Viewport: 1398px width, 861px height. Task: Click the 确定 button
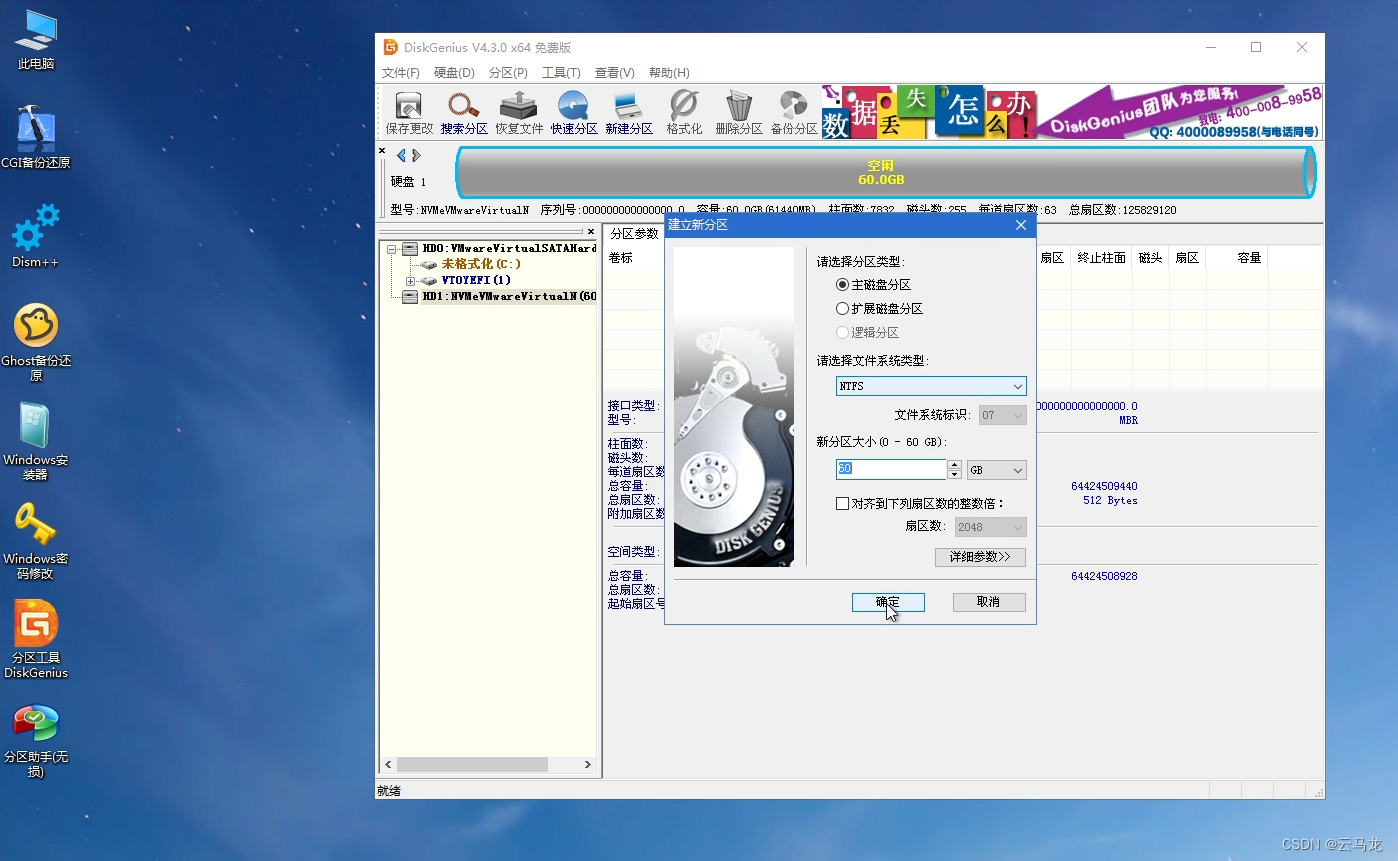click(887, 602)
